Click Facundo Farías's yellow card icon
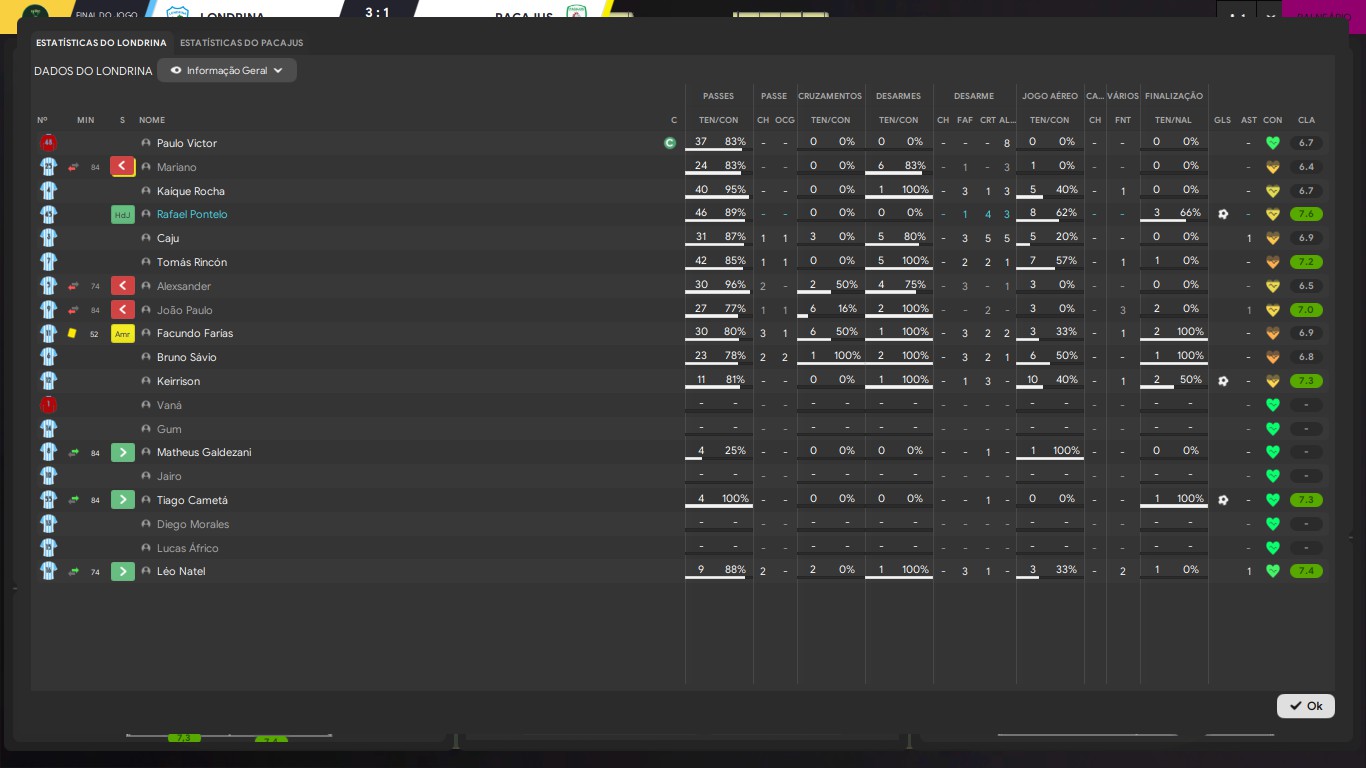This screenshot has width=1366, height=768. (x=72, y=333)
